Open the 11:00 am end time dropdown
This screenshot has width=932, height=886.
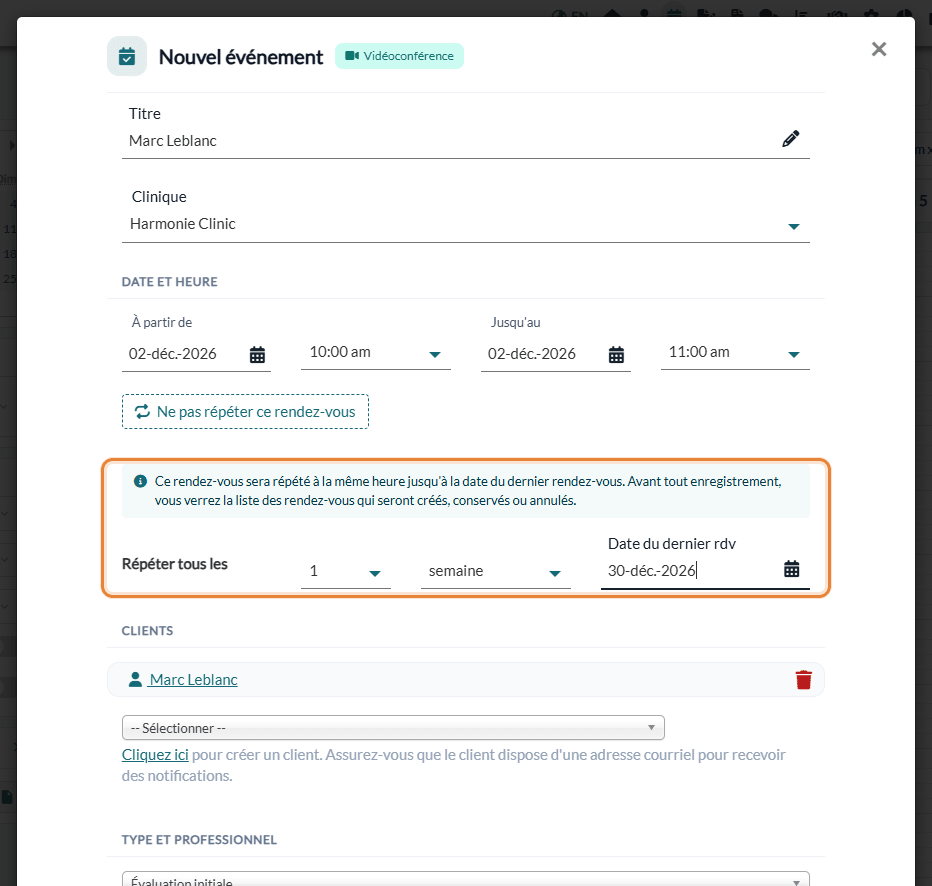click(x=735, y=353)
